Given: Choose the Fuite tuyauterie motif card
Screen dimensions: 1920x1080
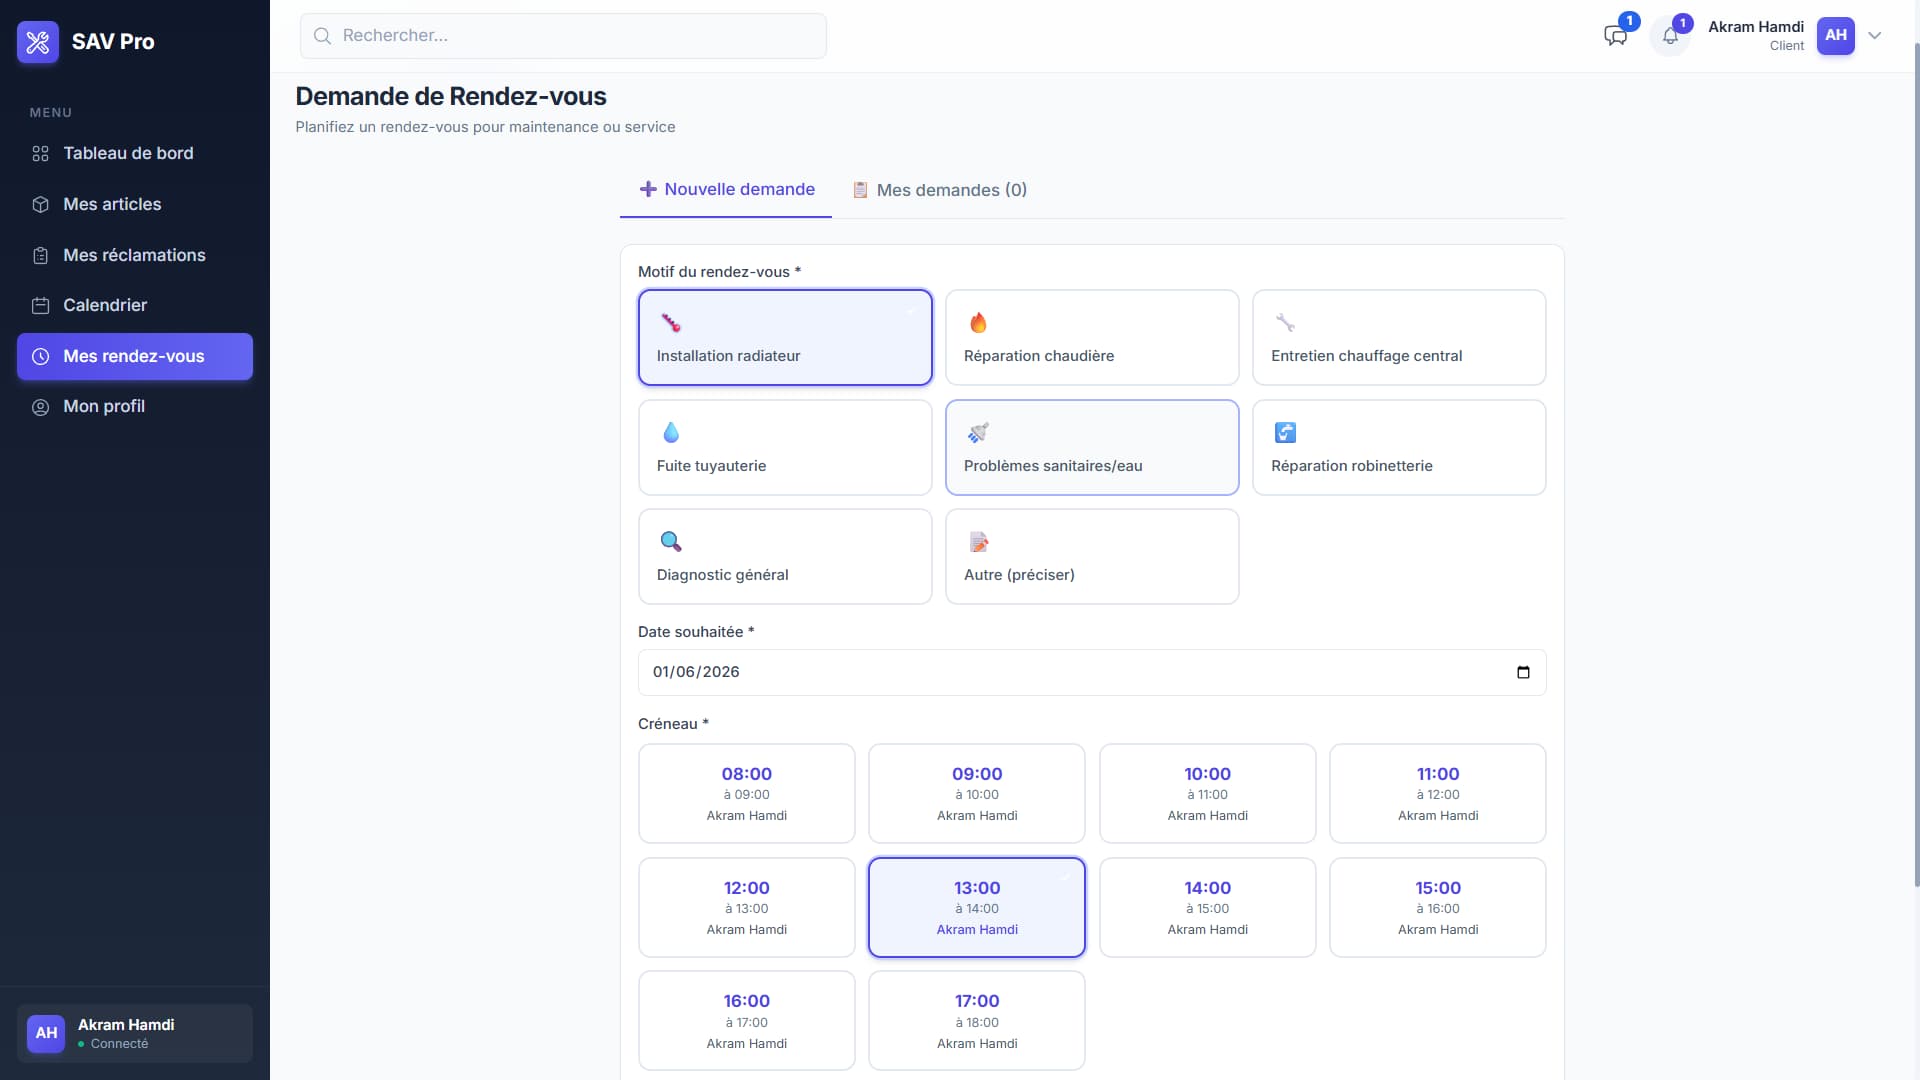Looking at the screenshot, I should 785,447.
